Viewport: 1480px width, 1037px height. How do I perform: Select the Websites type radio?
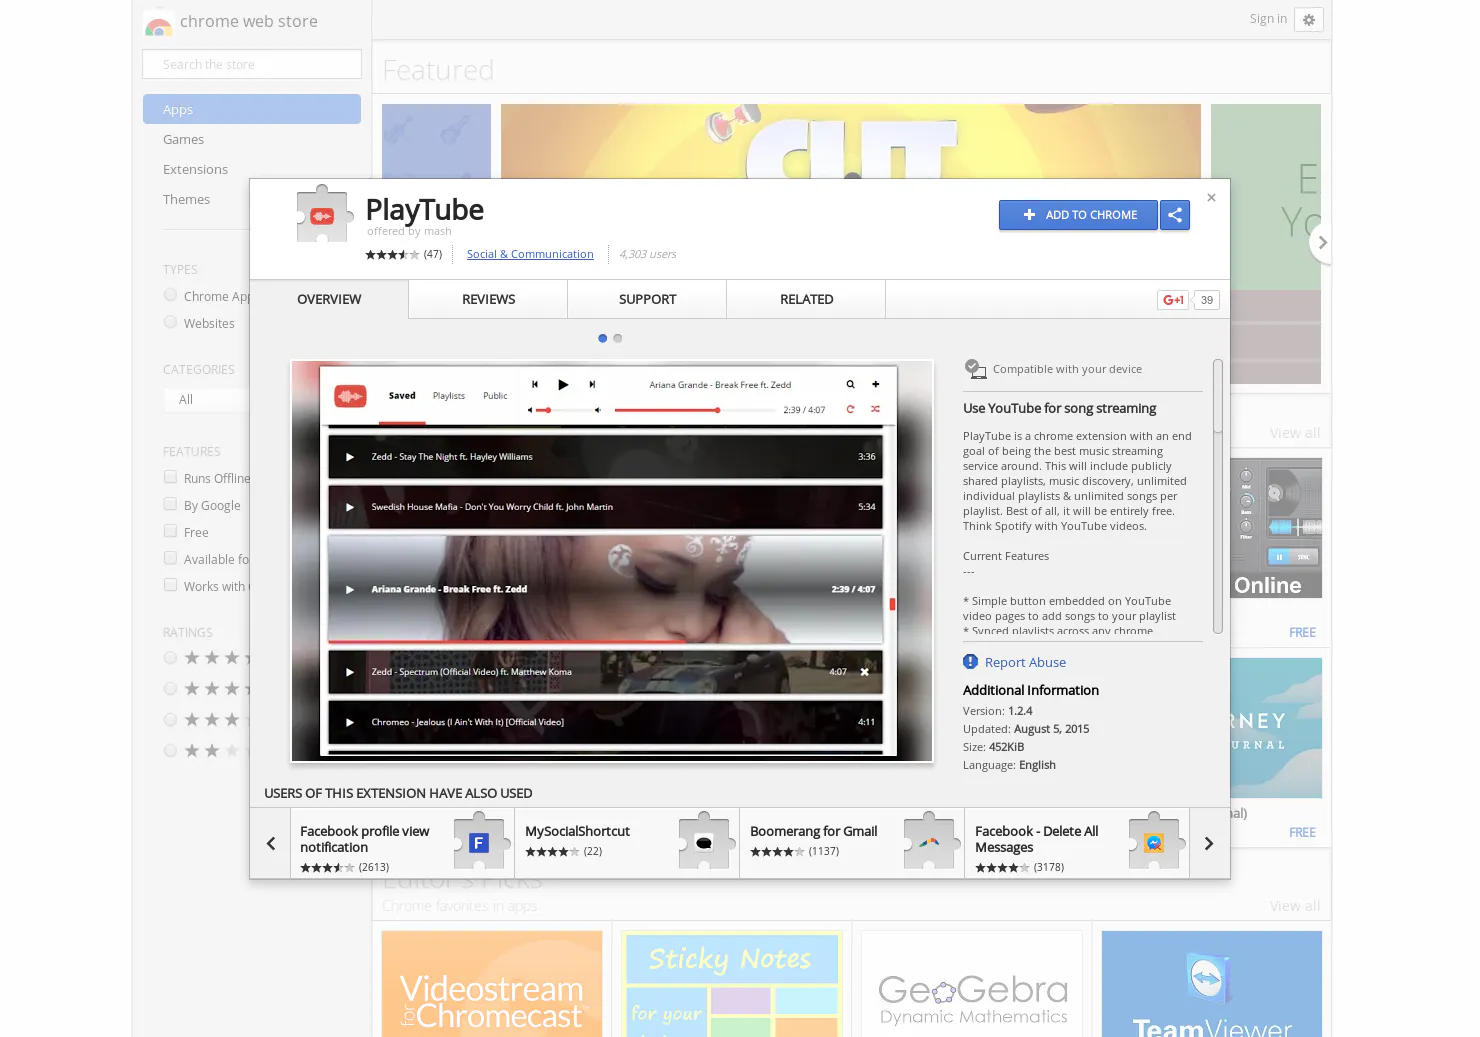click(170, 322)
